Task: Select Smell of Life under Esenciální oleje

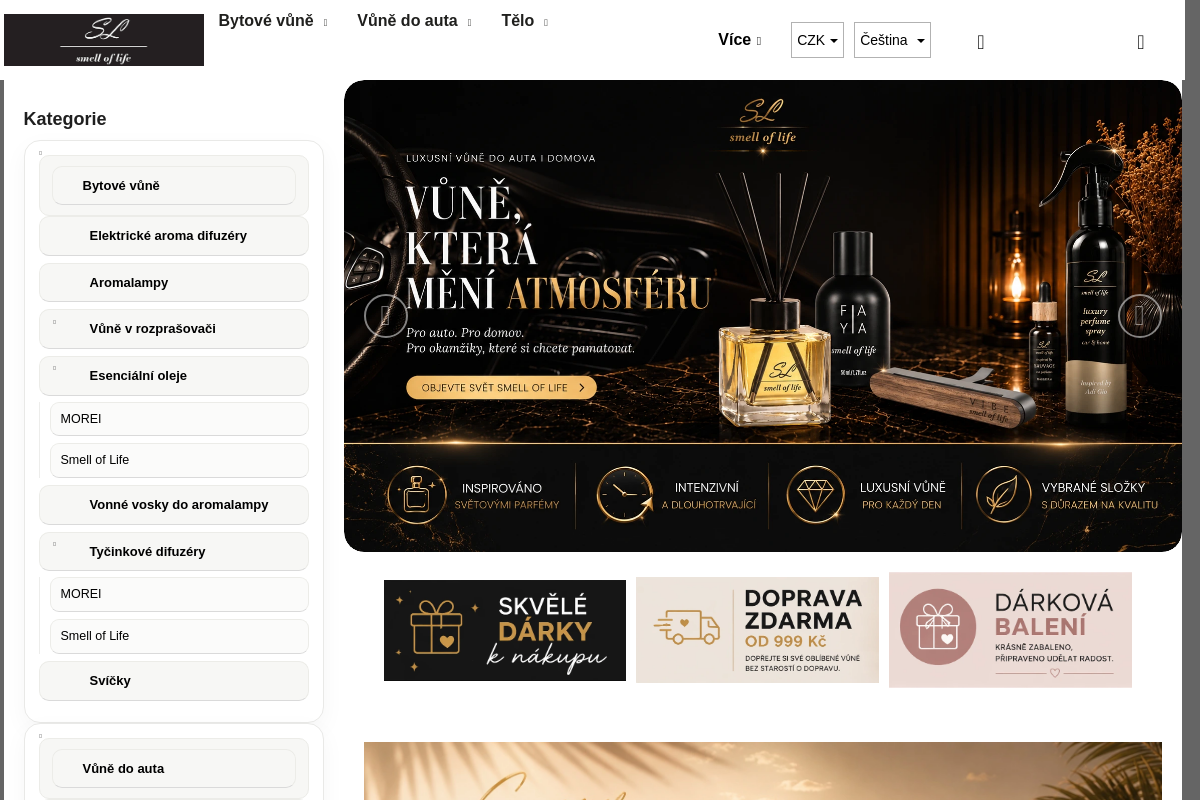Action: point(179,460)
